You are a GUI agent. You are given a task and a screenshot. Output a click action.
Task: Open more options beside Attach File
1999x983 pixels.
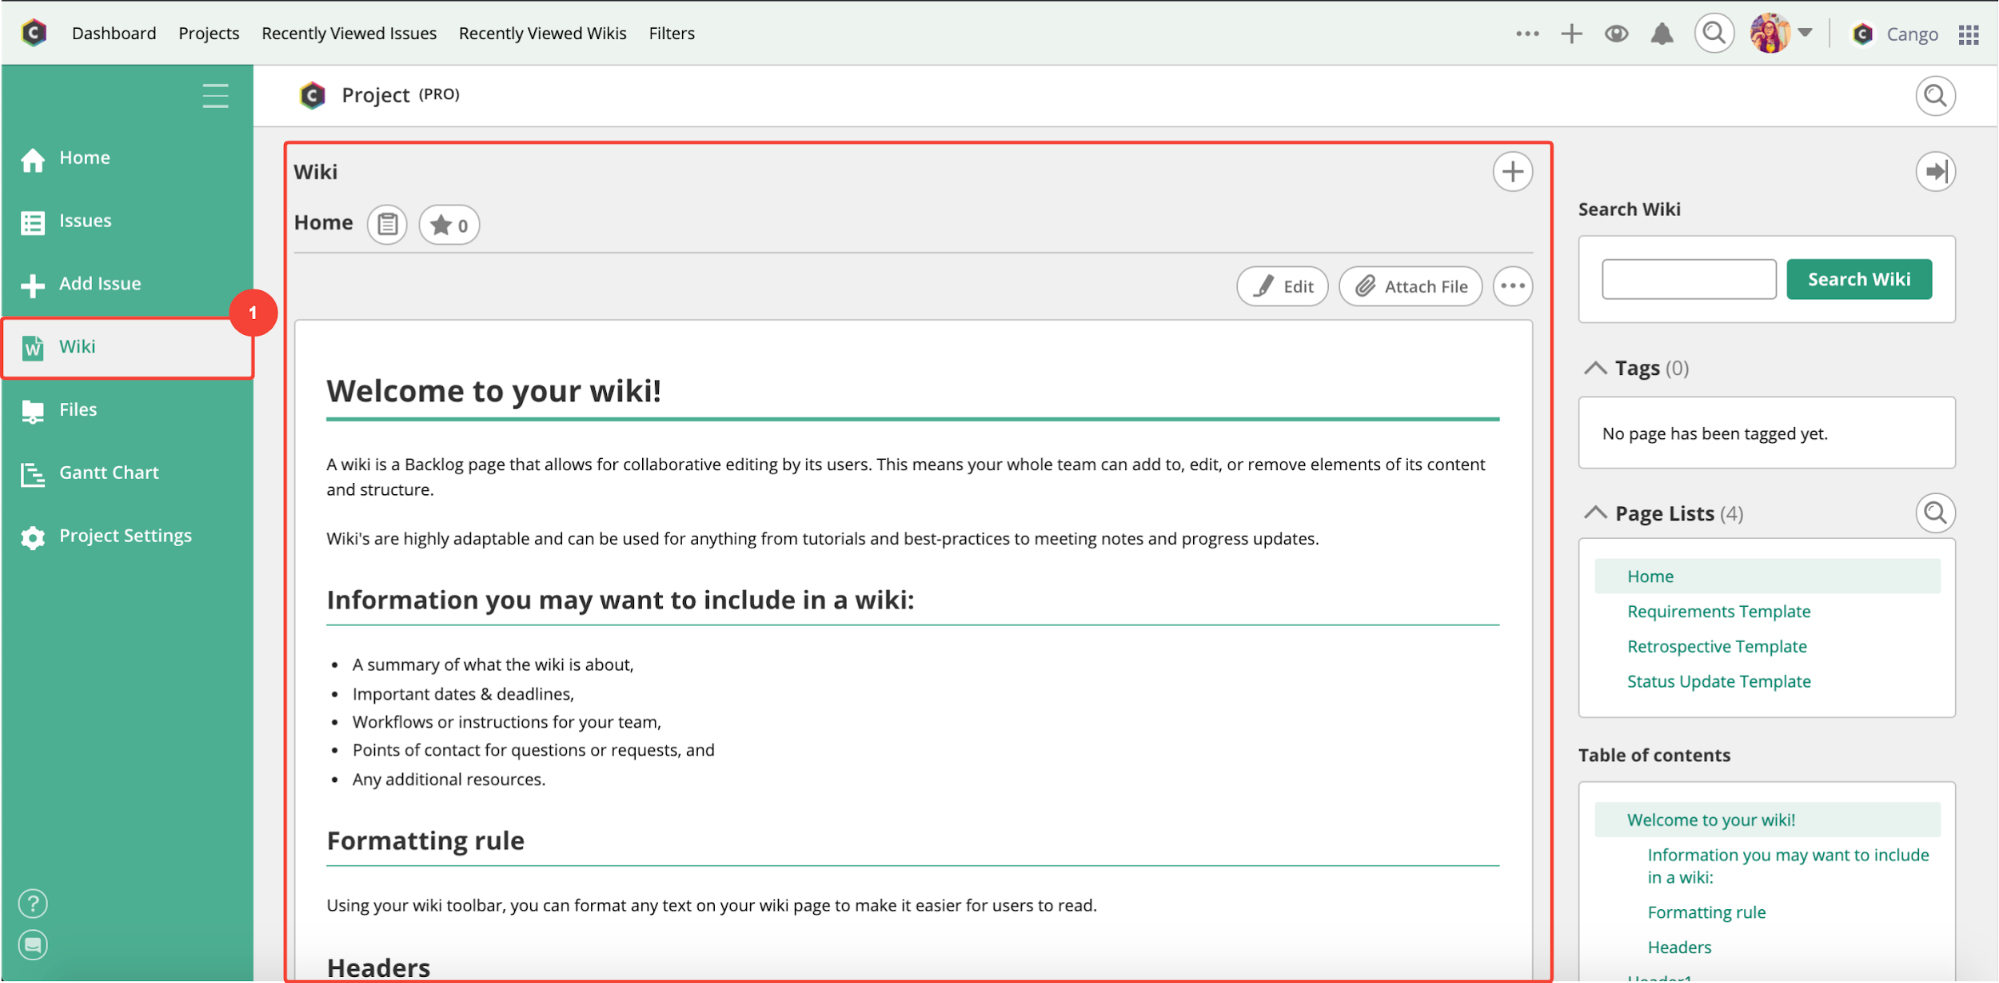point(1512,287)
